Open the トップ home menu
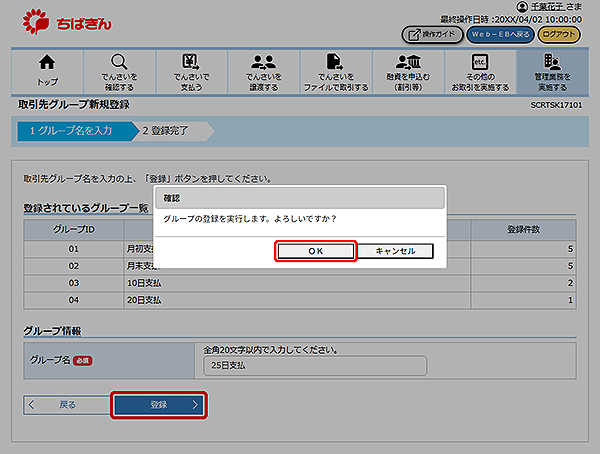The width and height of the screenshot is (600, 454). pos(47,72)
